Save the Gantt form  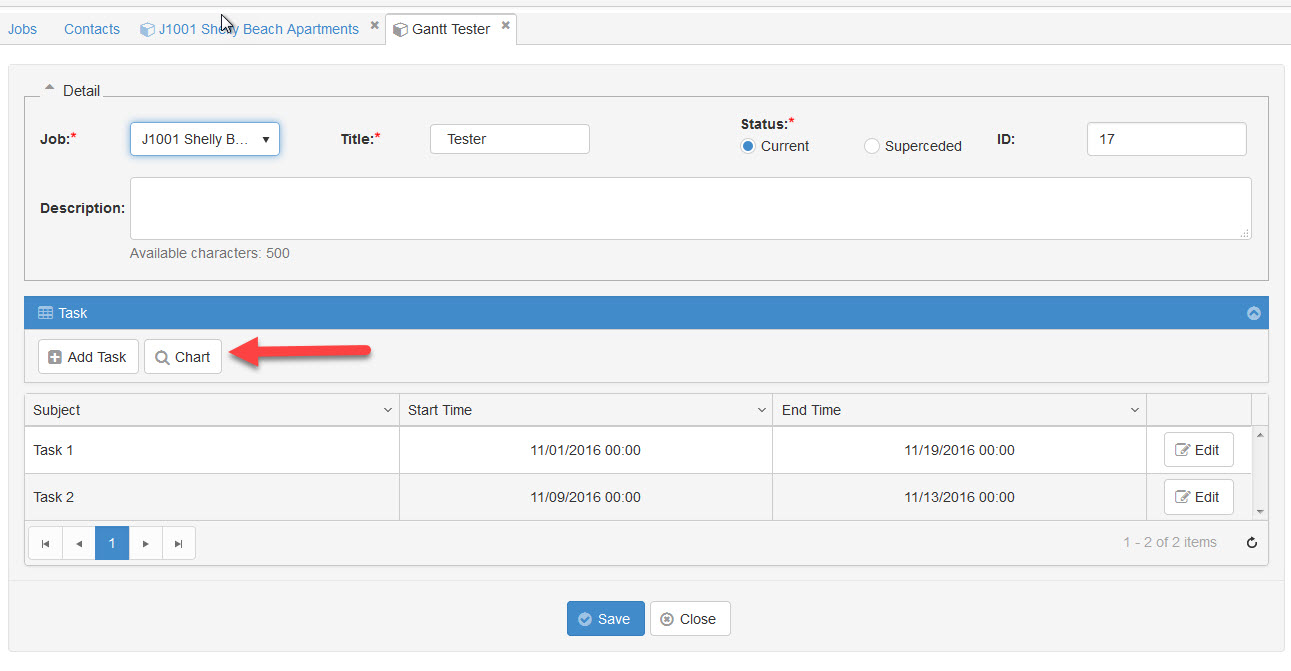tap(606, 619)
